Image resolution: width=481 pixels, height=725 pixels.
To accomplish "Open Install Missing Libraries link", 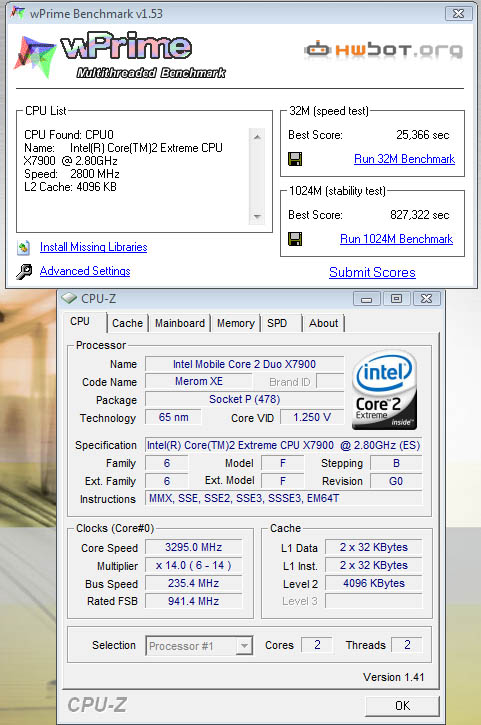I will click(93, 247).
